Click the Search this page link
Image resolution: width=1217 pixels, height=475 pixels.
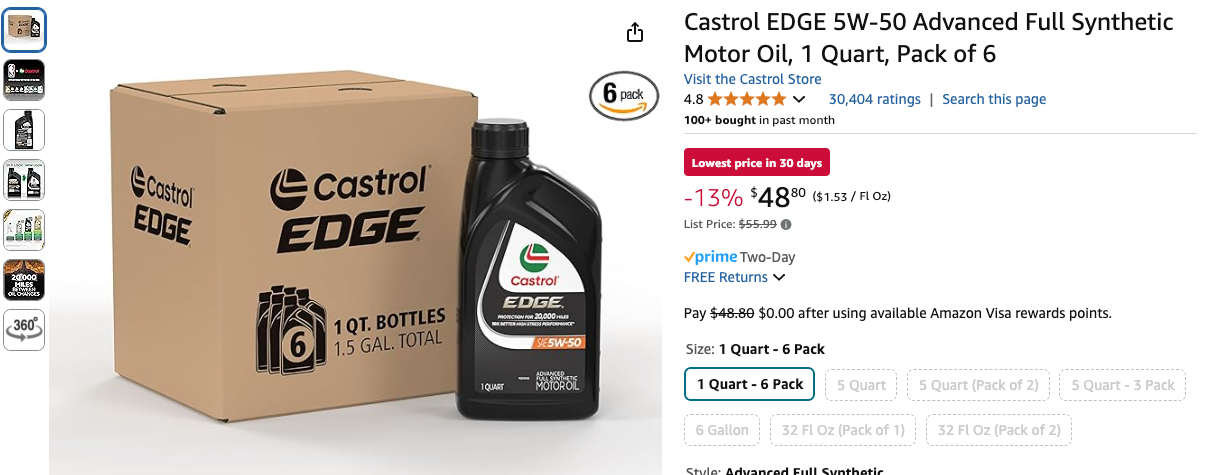994,99
